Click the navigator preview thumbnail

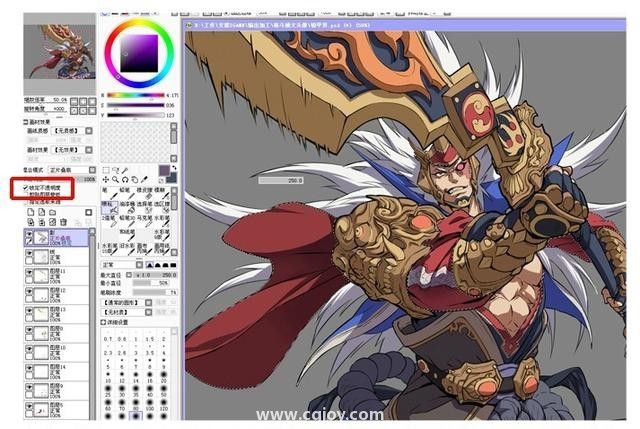pyautogui.click(x=60, y=52)
